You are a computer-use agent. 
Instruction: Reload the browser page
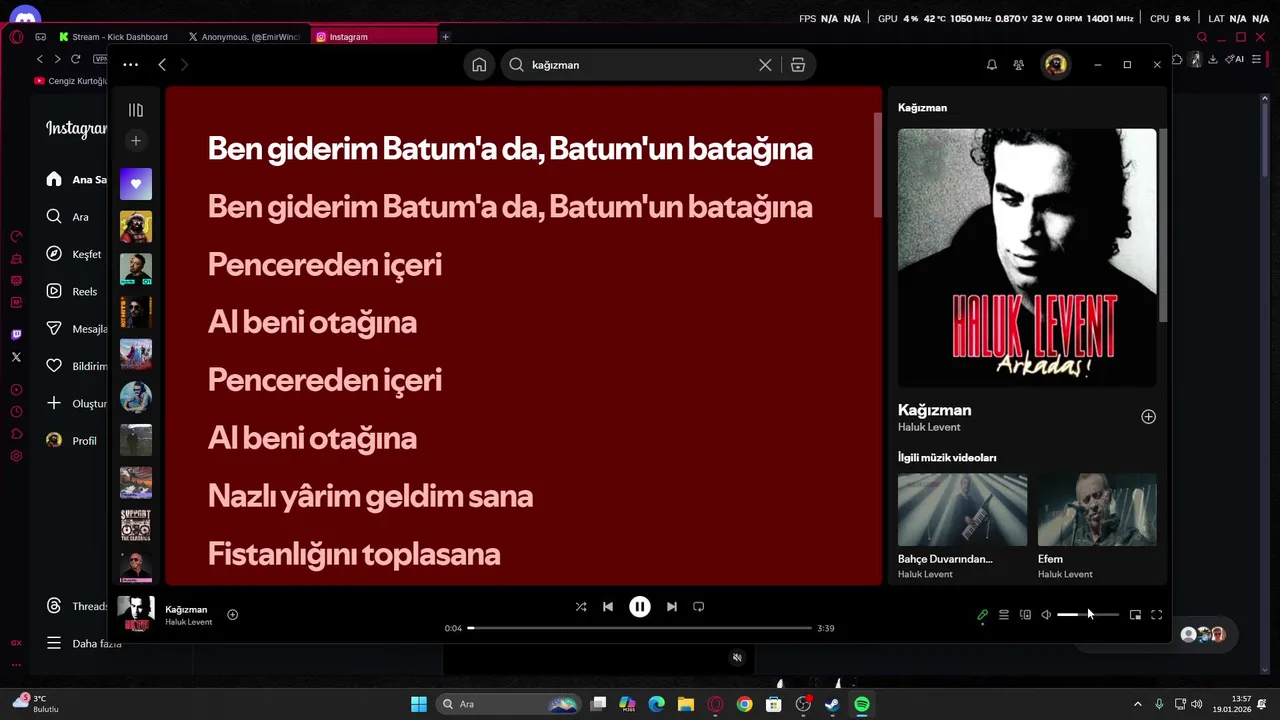[x=75, y=59]
